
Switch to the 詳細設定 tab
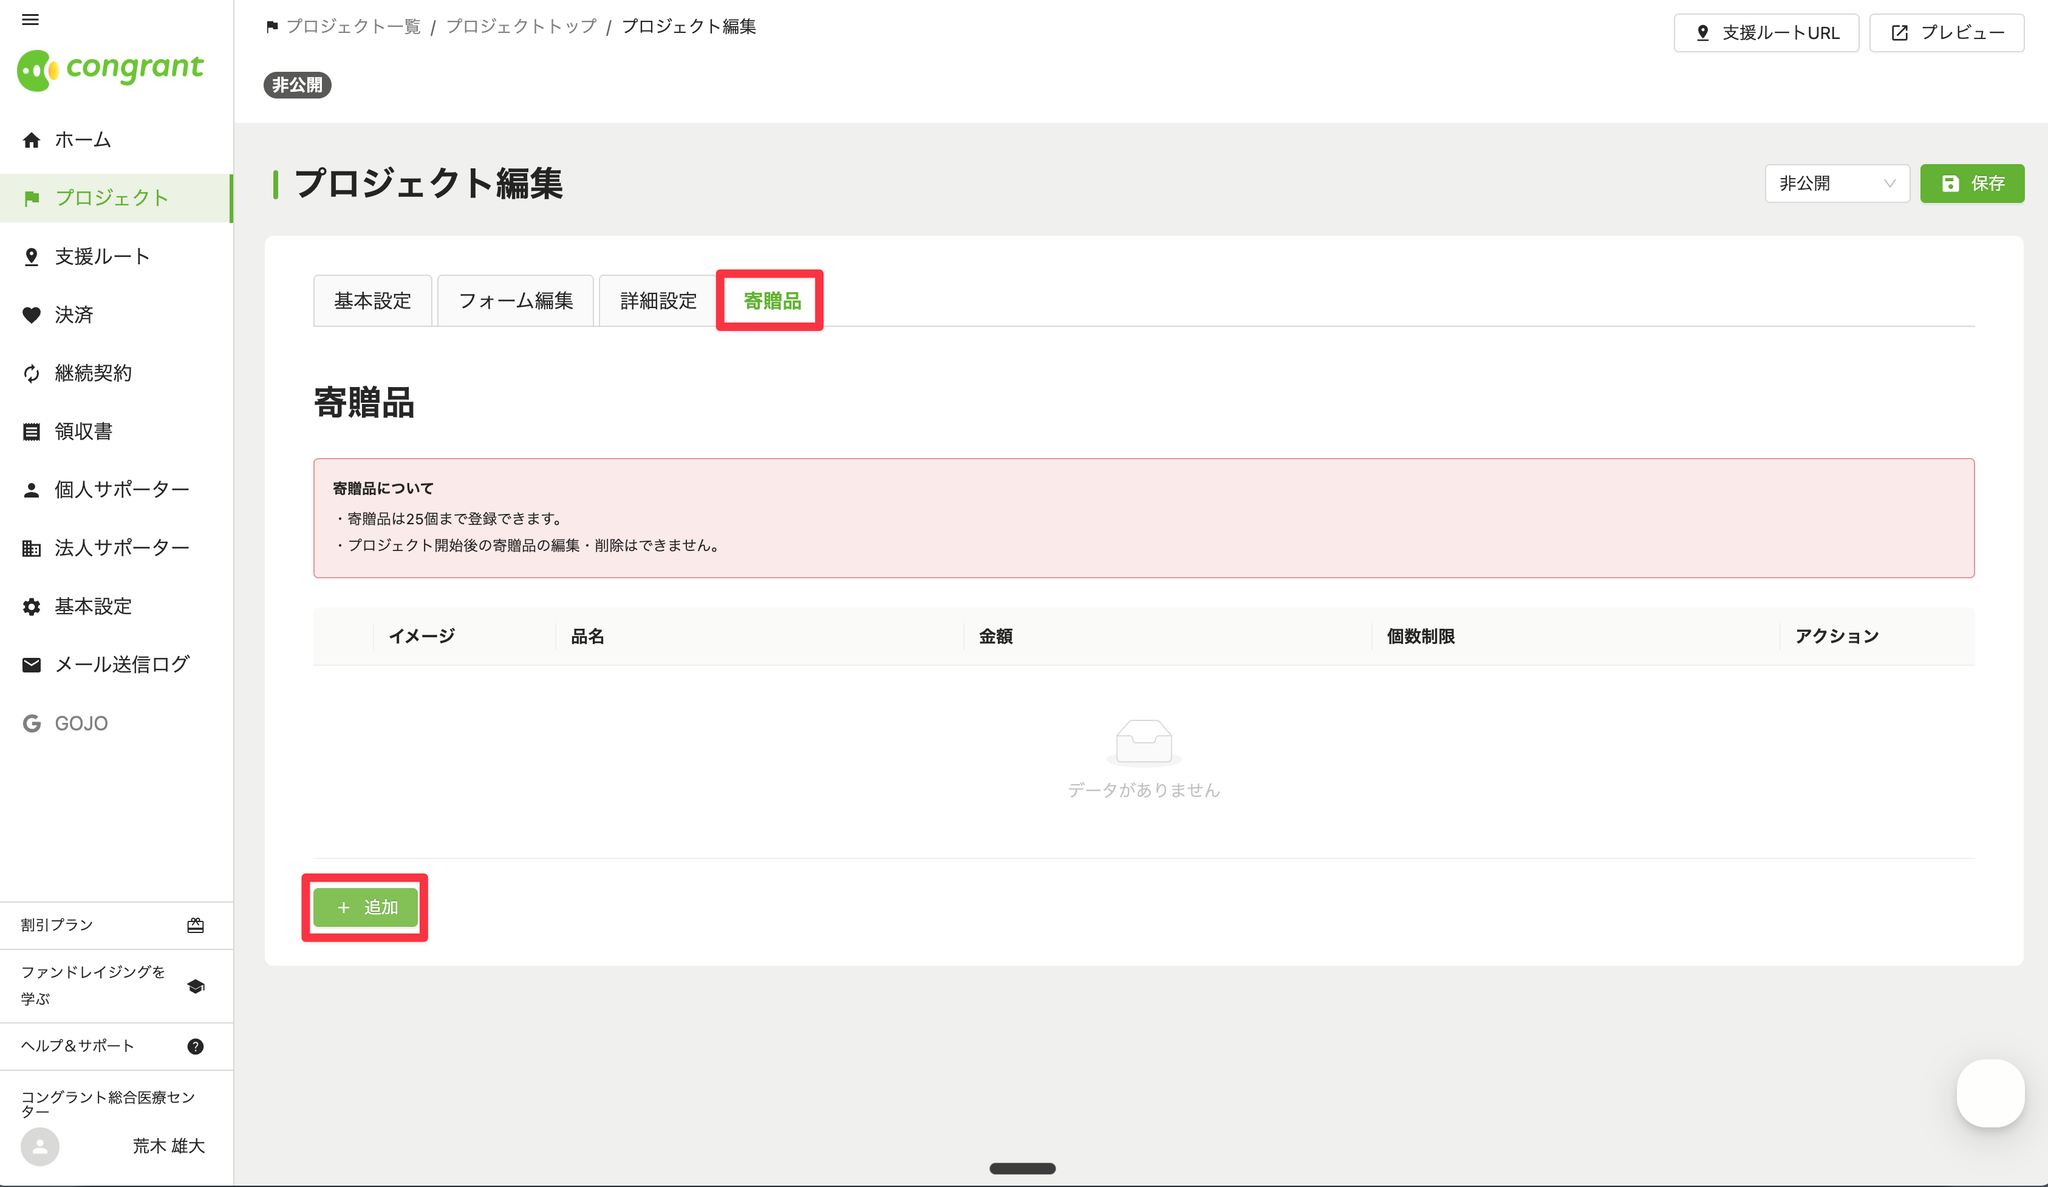tap(658, 301)
